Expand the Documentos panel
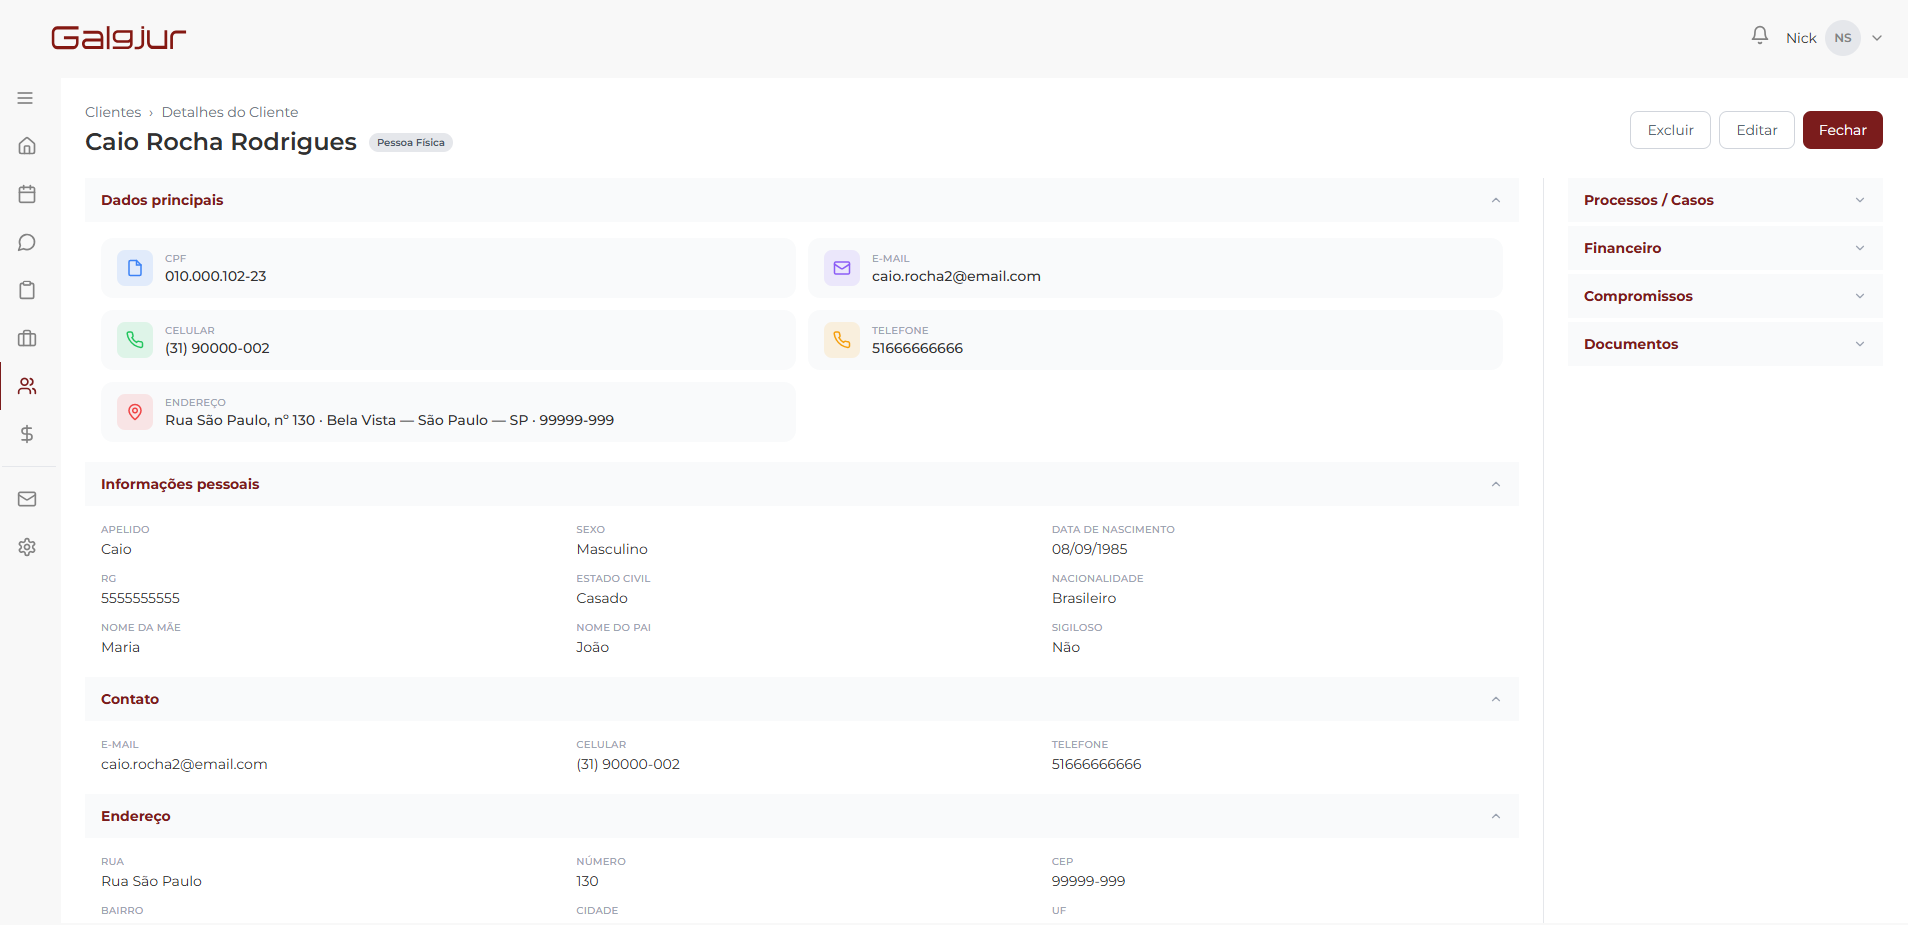The width and height of the screenshot is (1908, 925). click(x=1725, y=344)
